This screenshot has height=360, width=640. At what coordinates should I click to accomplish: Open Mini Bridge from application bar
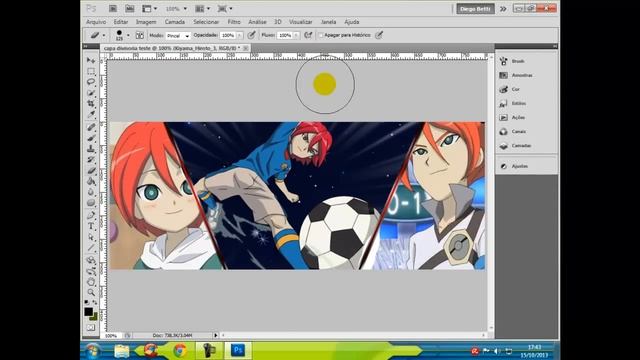tap(129, 8)
